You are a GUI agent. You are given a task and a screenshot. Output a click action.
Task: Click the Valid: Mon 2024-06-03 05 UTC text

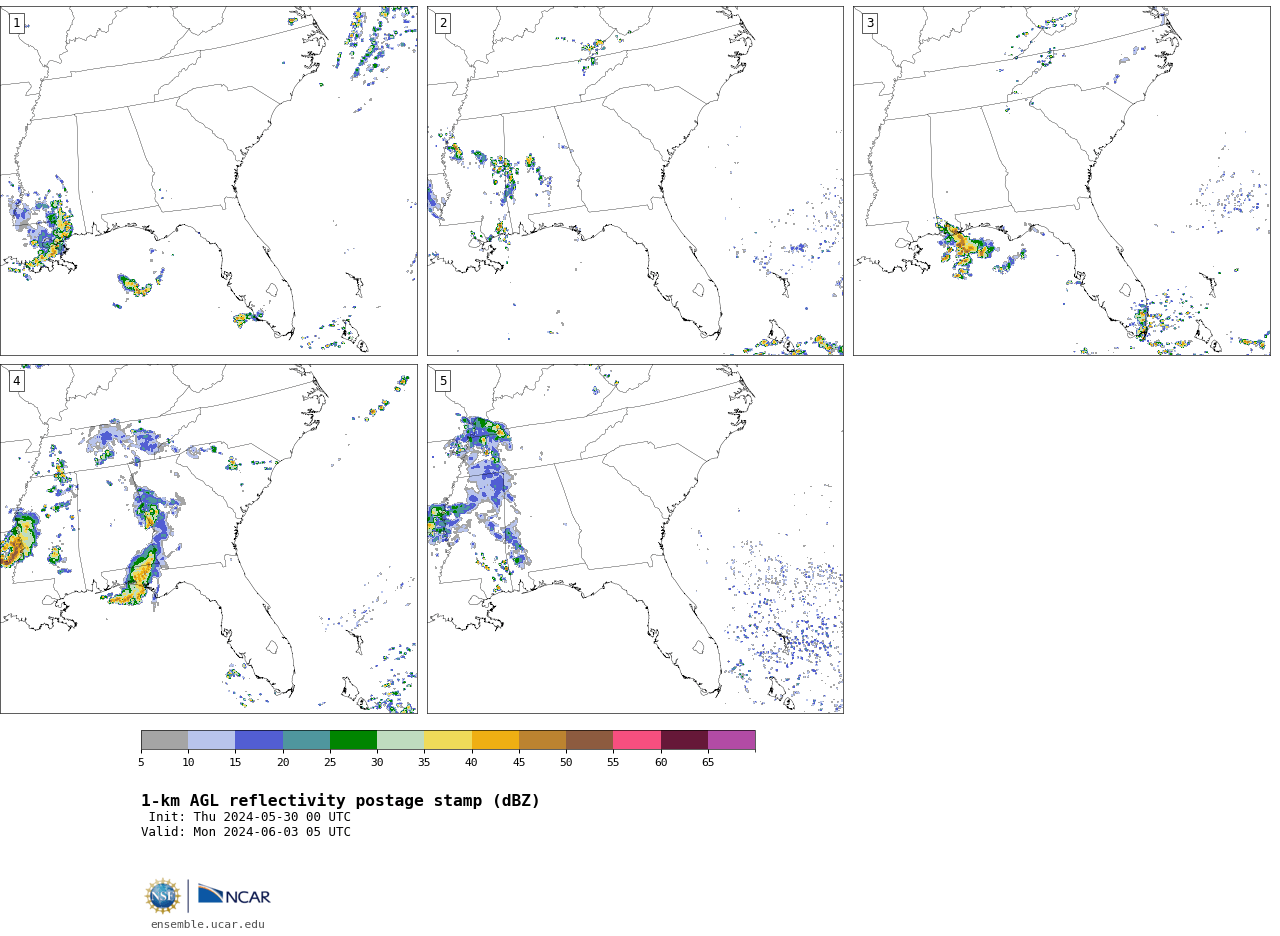[x=246, y=832]
